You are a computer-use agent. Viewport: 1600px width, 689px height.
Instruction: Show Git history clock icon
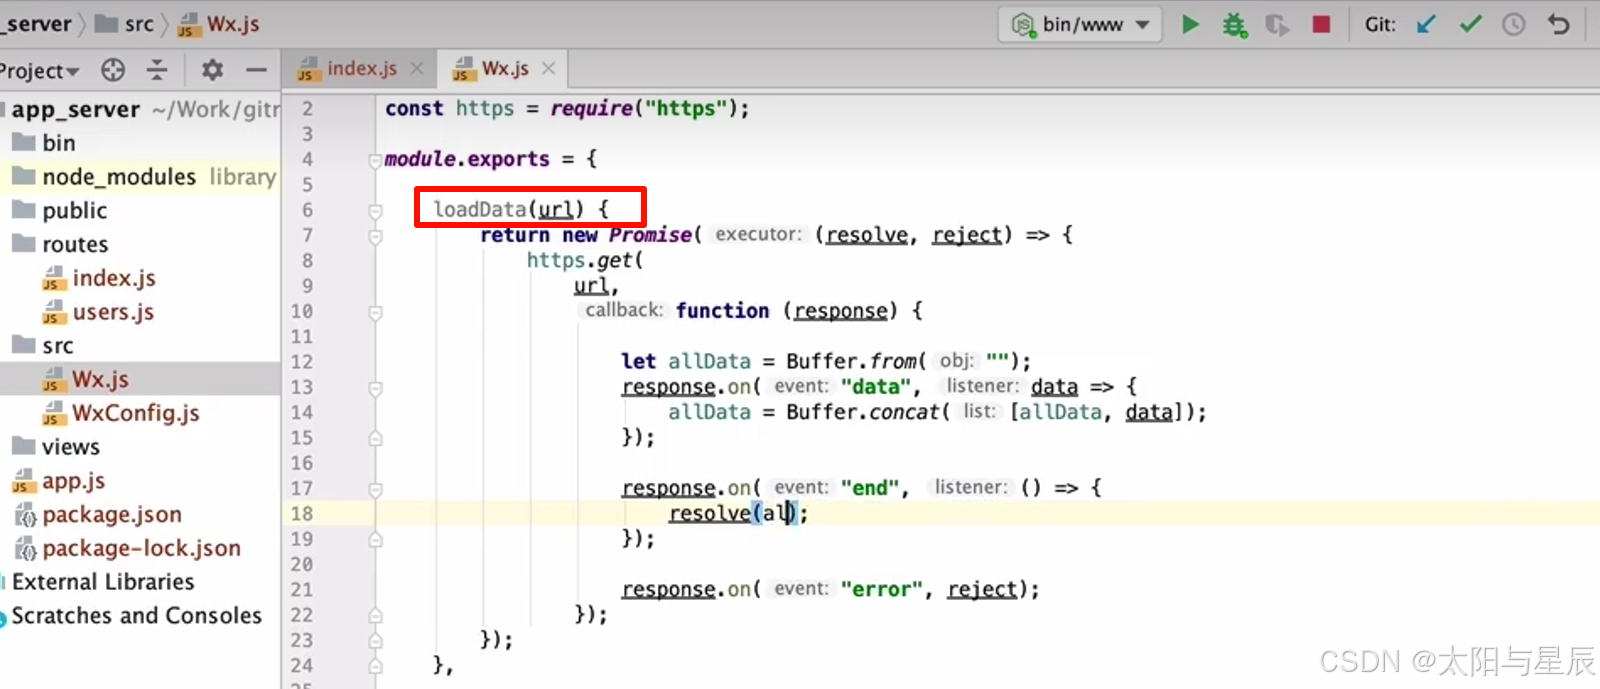tap(1514, 24)
